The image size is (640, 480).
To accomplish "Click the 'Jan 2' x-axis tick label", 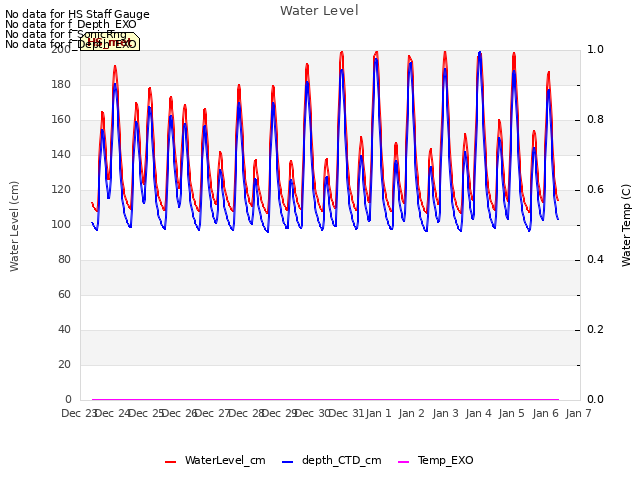I will pyautogui.click(x=412, y=413).
